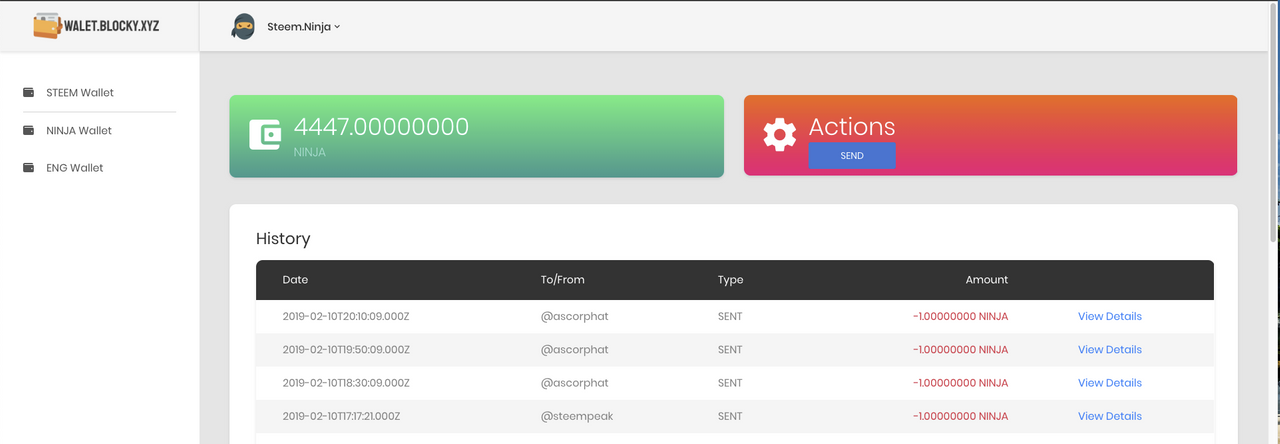Click the page vertical scrollbar
This screenshot has height=444, width=1280.
point(1274,120)
